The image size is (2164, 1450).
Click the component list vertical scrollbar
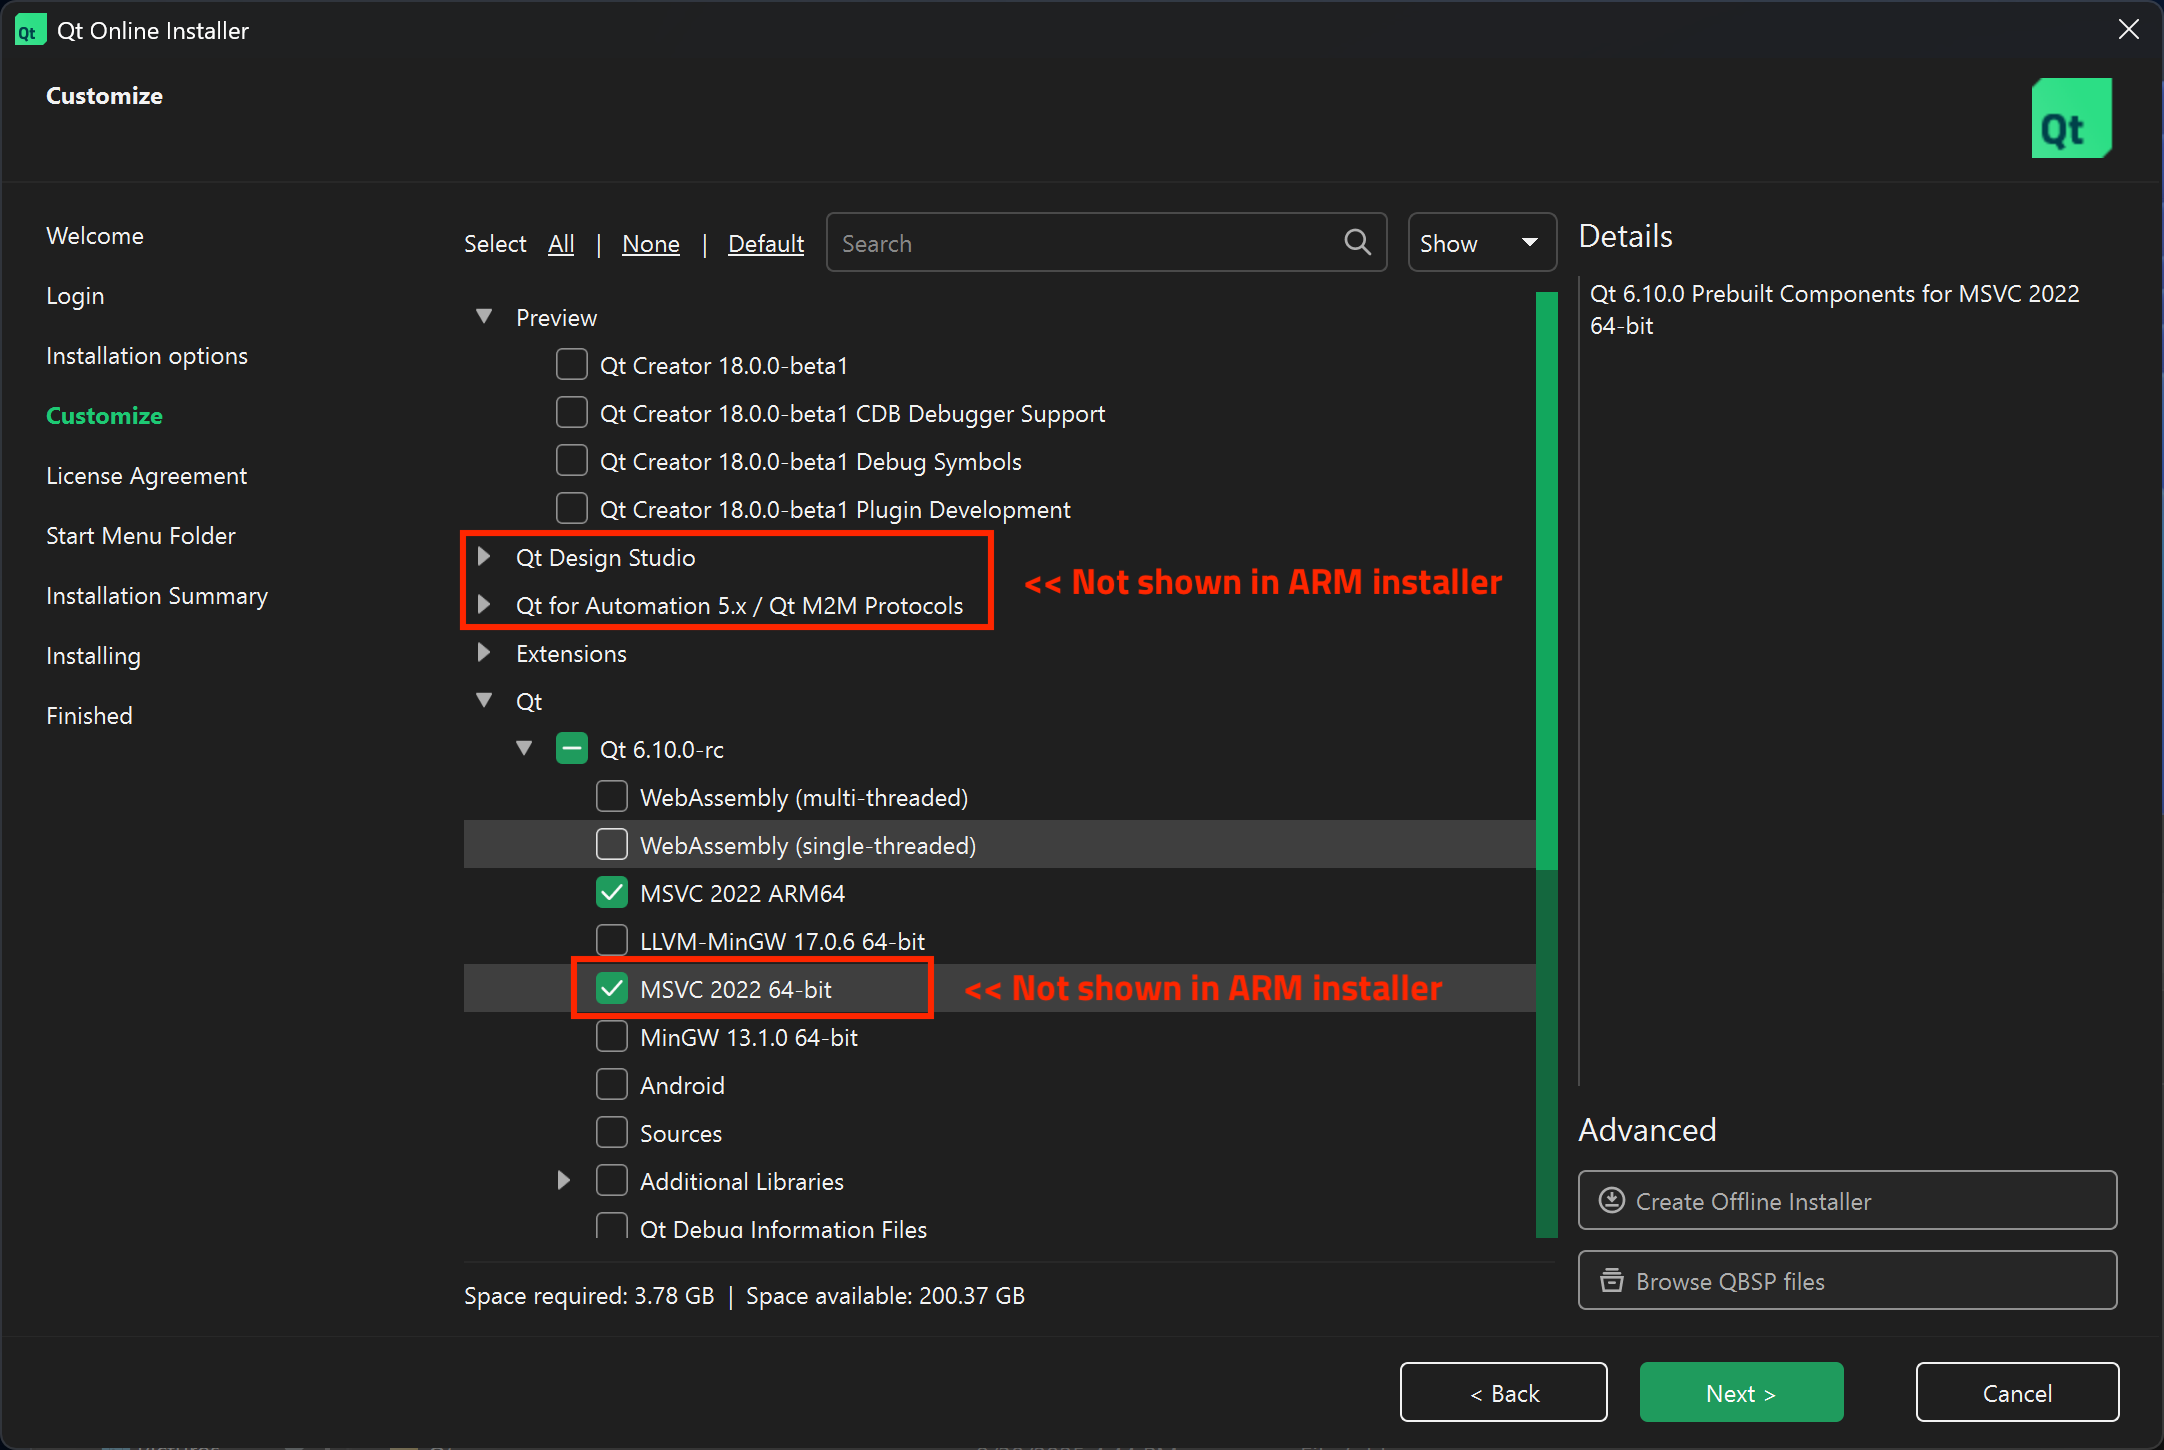[1546, 580]
